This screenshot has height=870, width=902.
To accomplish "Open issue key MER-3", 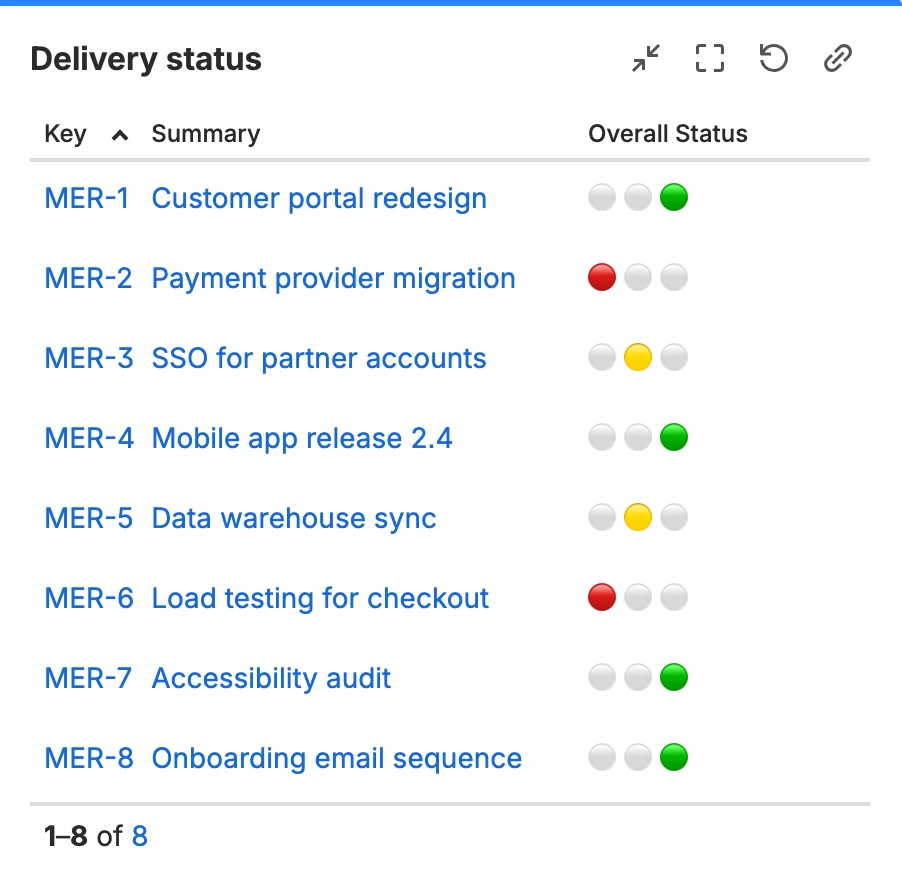I will point(89,358).
